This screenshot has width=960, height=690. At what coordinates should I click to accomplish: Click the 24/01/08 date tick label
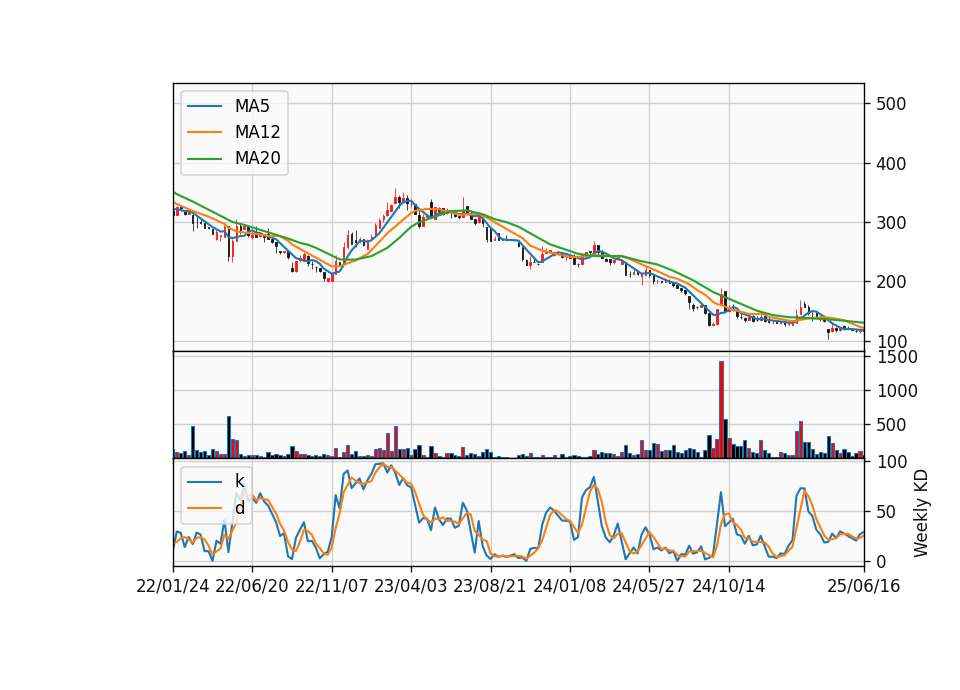click(569, 586)
